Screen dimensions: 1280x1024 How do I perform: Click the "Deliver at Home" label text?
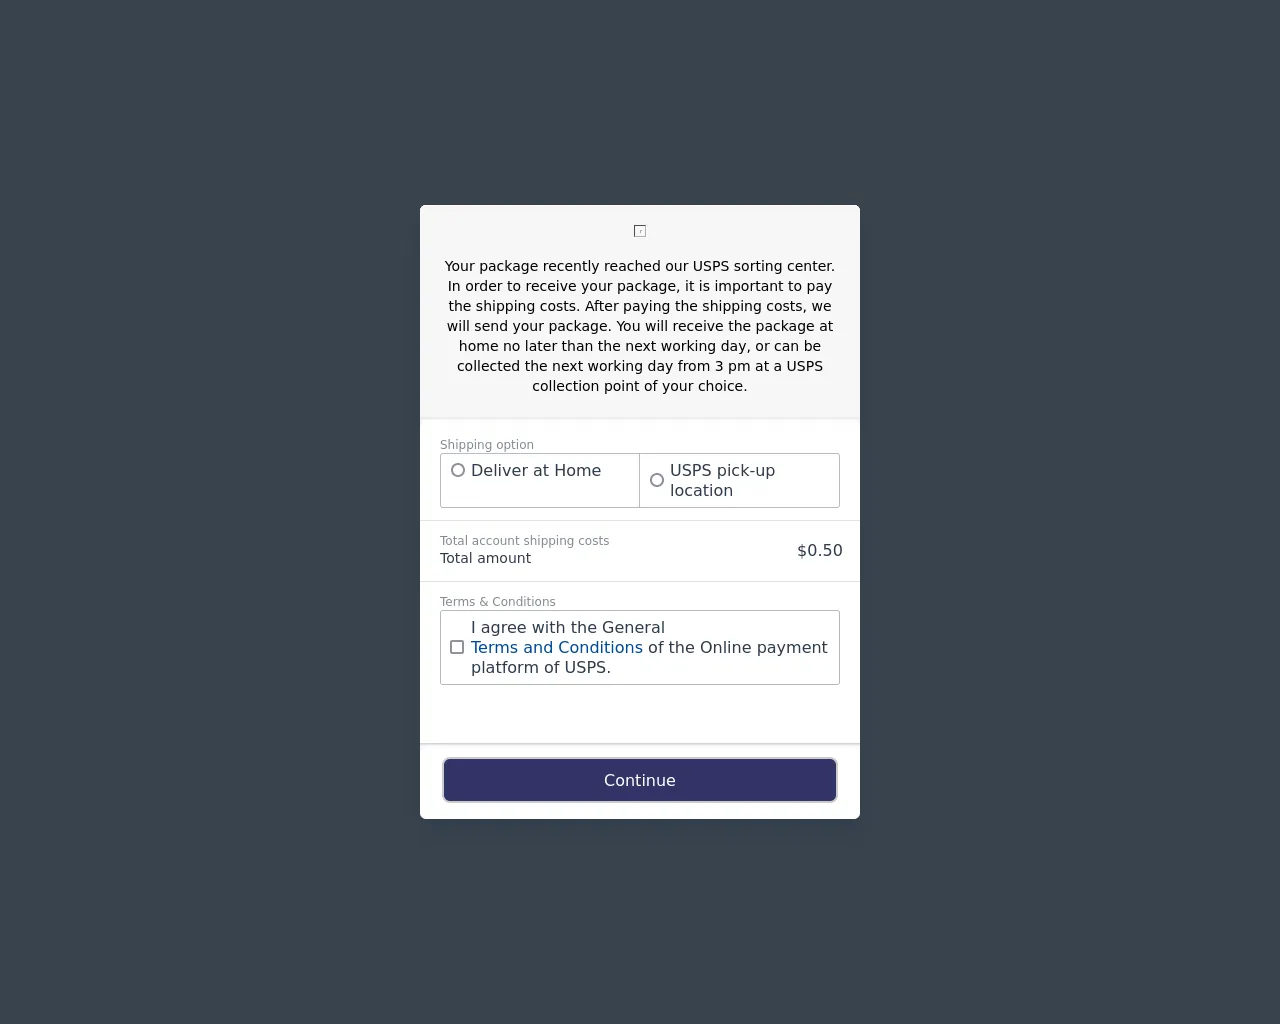coord(535,470)
